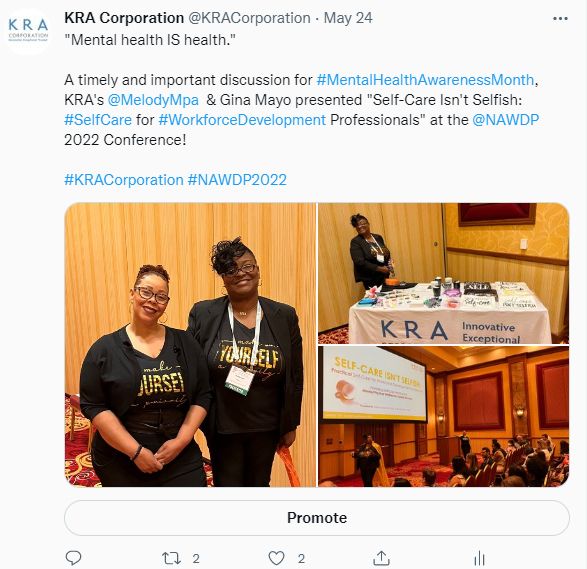Open the #SelfCare hashtag
Screen dimensions: 587x569
tap(98, 120)
